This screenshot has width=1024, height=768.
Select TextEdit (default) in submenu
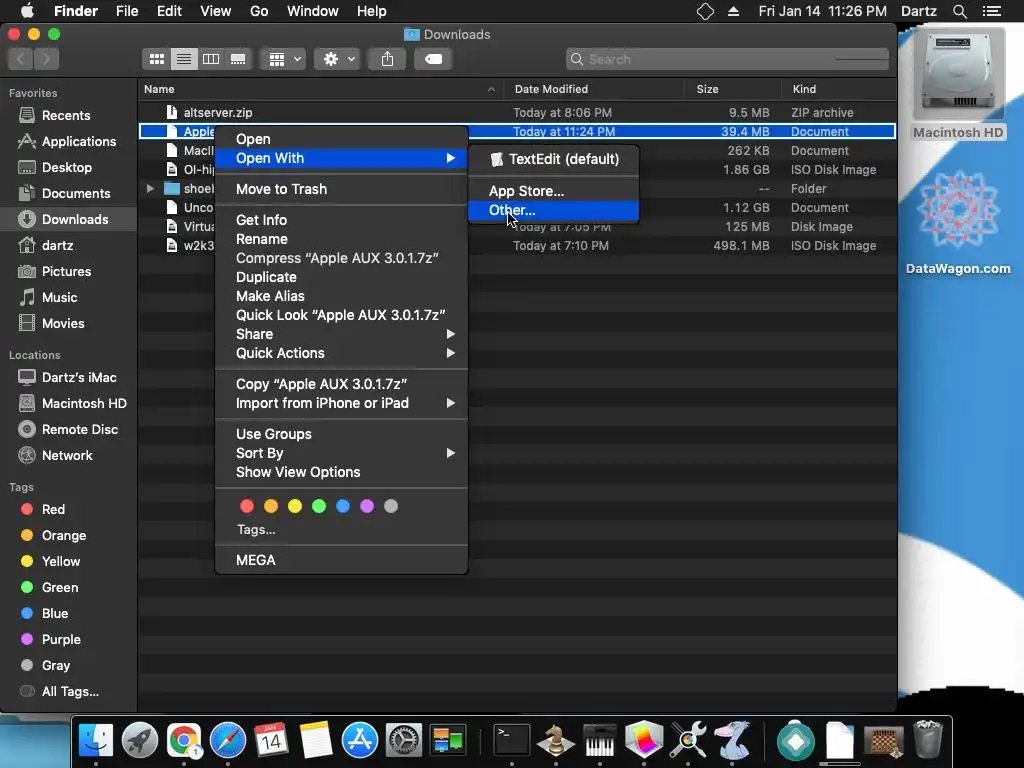point(553,159)
